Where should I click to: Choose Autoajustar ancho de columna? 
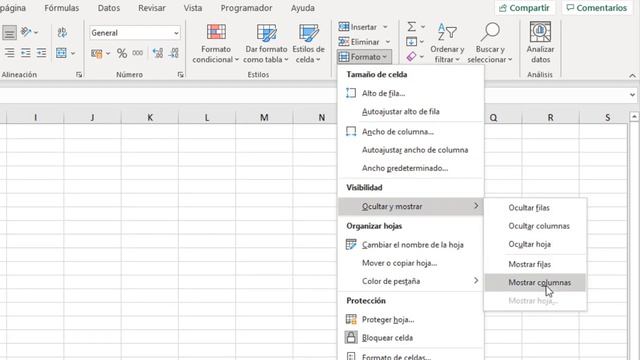[411, 150]
